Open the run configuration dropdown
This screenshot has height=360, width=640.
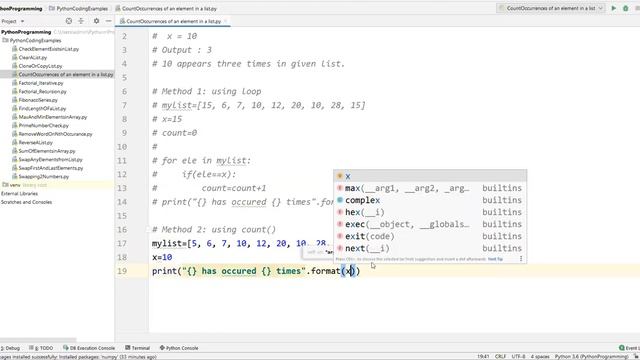551,8
